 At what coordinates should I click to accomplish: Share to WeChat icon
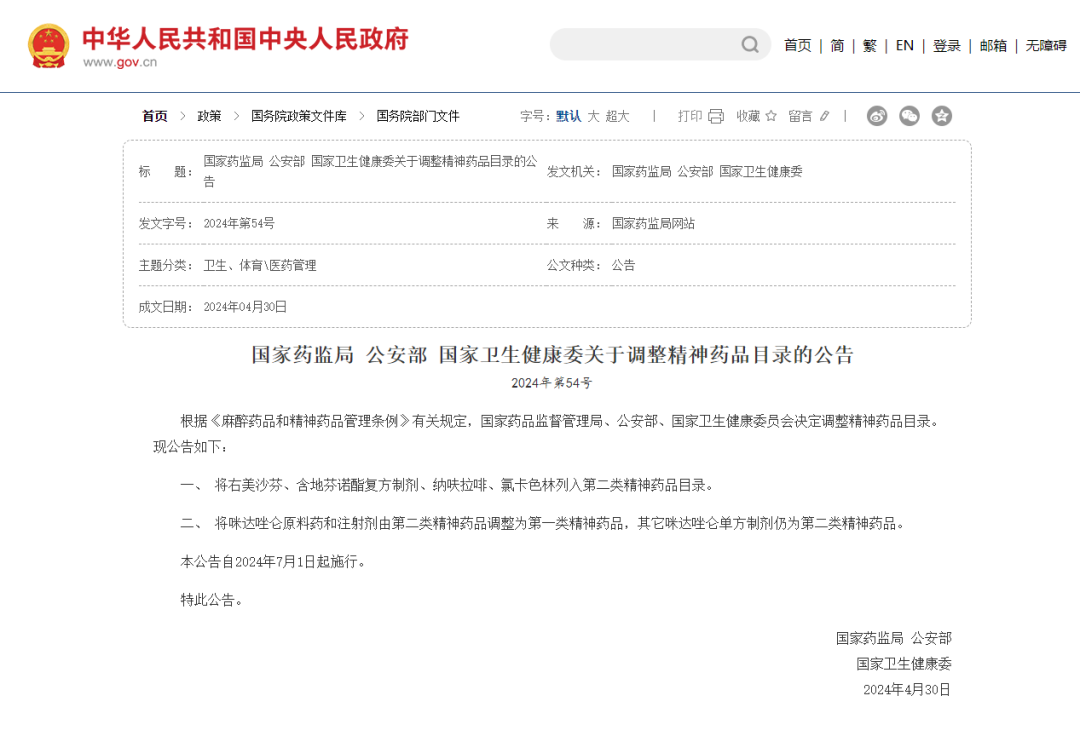pos(909,116)
